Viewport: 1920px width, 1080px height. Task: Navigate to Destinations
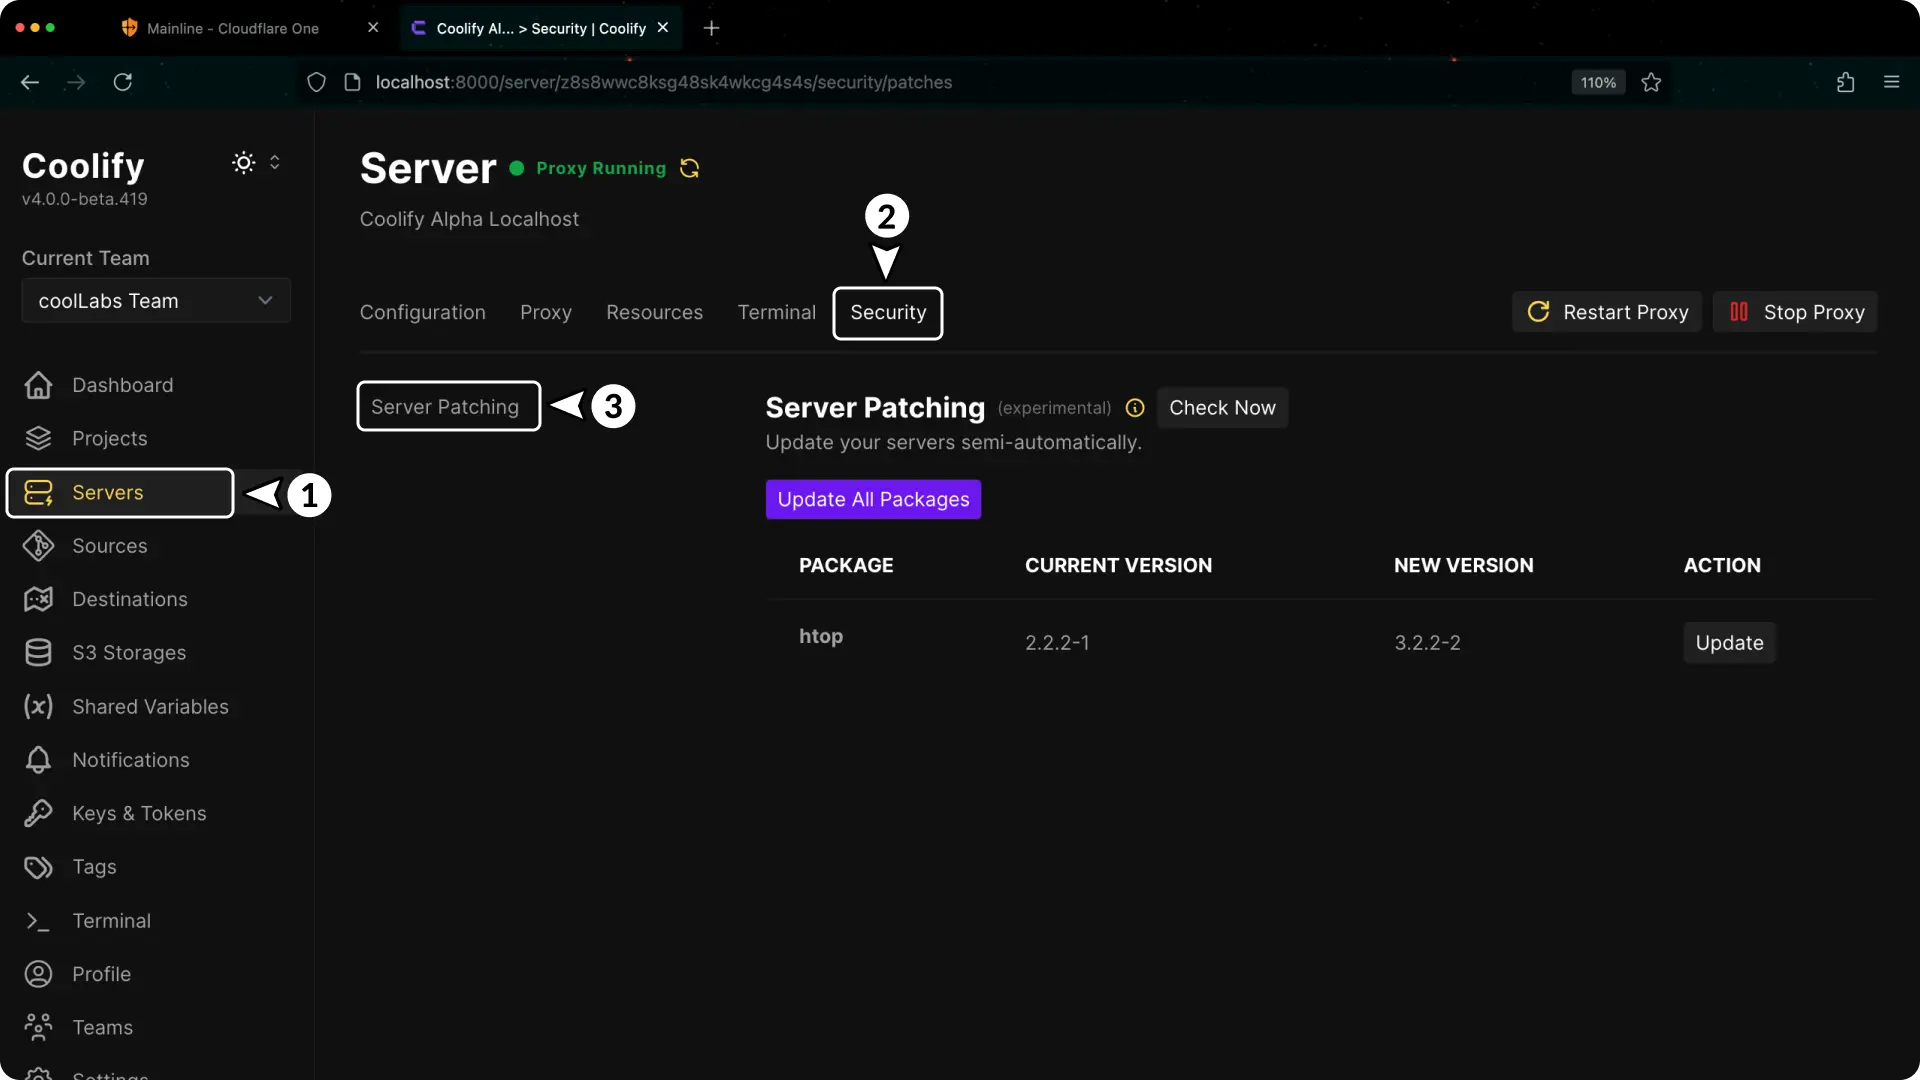click(x=130, y=599)
